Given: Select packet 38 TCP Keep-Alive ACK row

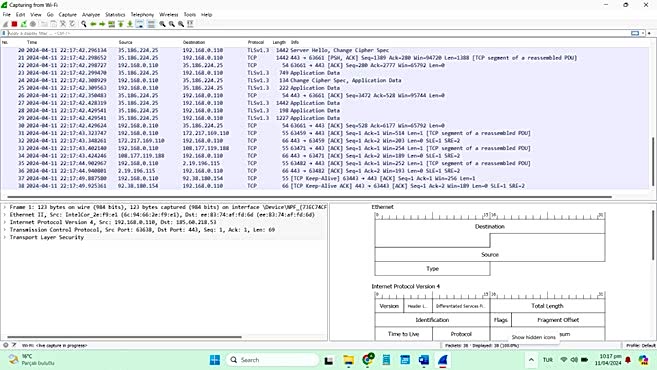Looking at the screenshot, I should coord(325,186).
